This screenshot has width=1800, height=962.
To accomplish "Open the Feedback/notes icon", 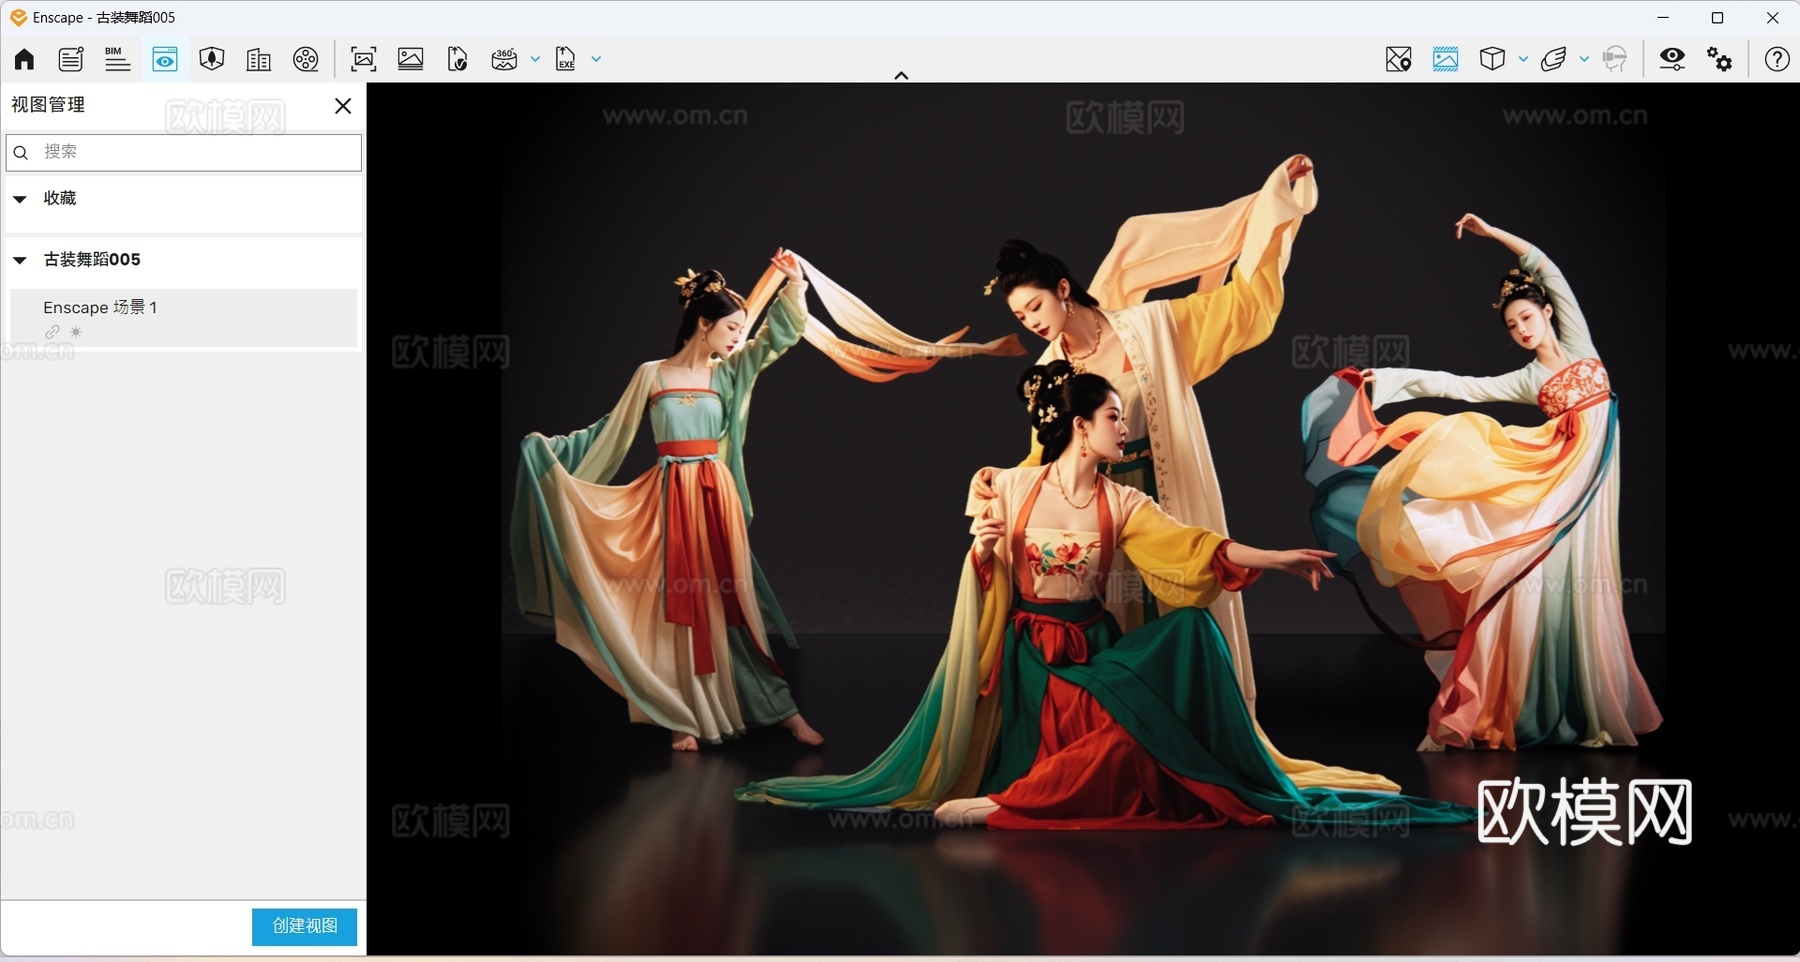I will [70, 60].
